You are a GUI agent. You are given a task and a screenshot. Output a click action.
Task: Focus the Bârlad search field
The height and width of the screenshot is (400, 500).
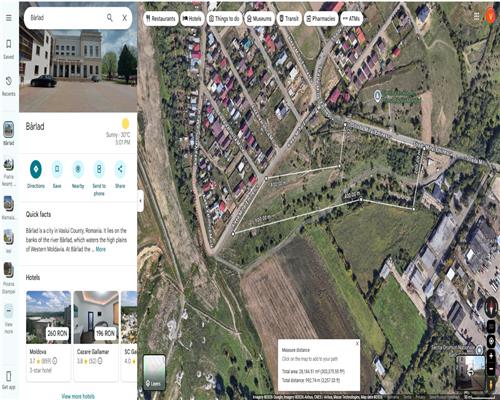tap(65, 18)
